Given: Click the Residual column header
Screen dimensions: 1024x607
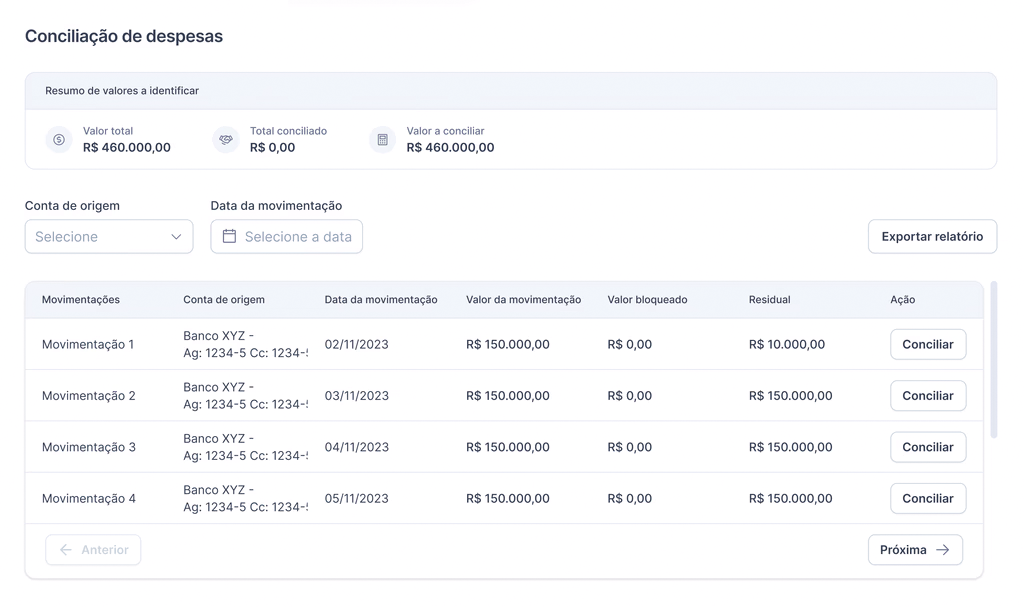Looking at the screenshot, I should [x=769, y=300].
